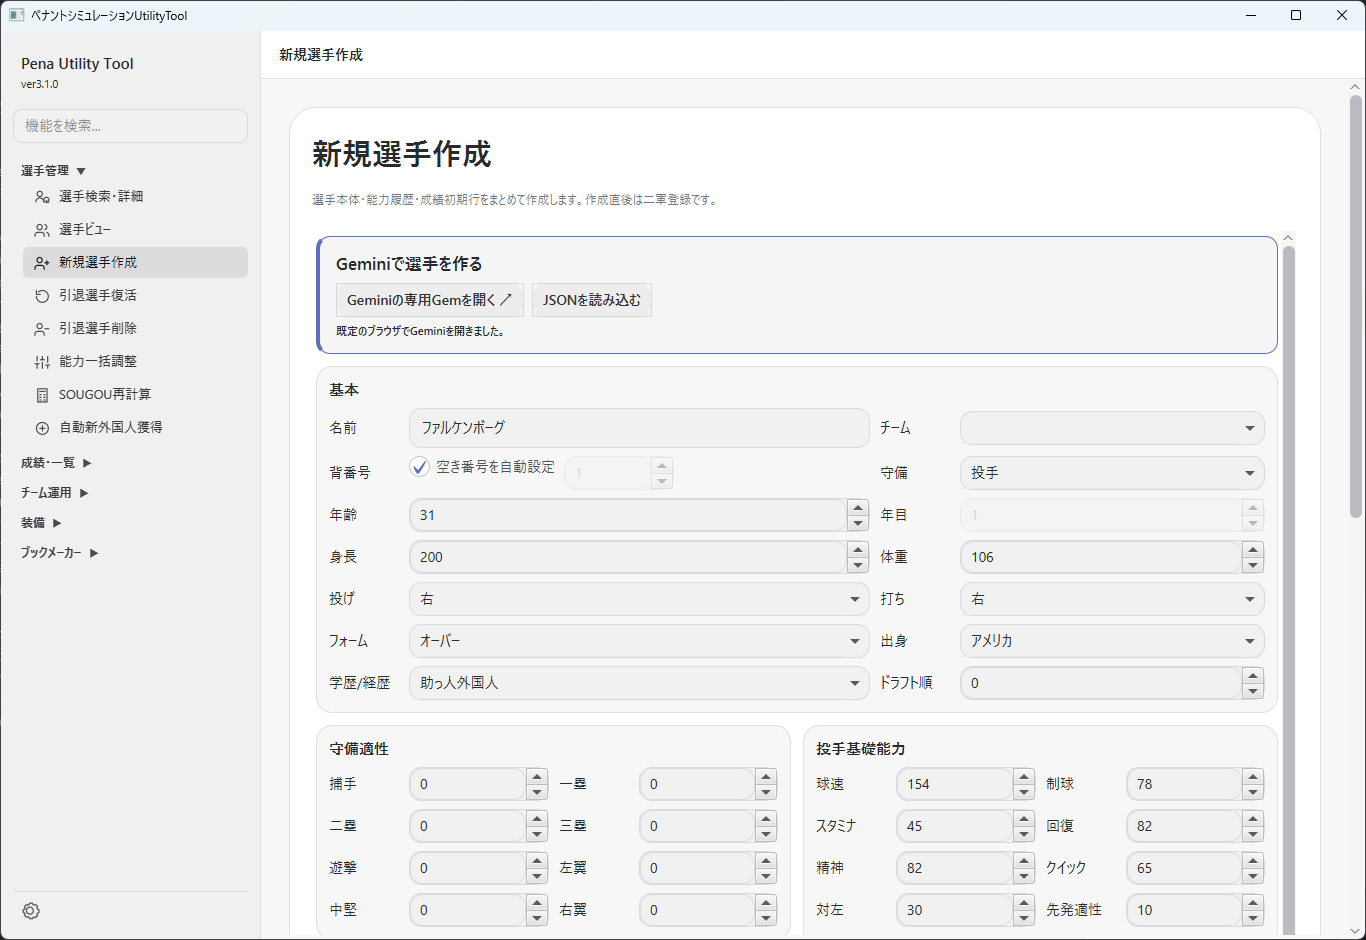
Task: Click the 選手検索・詳細 search-person icon
Action: click(42, 197)
